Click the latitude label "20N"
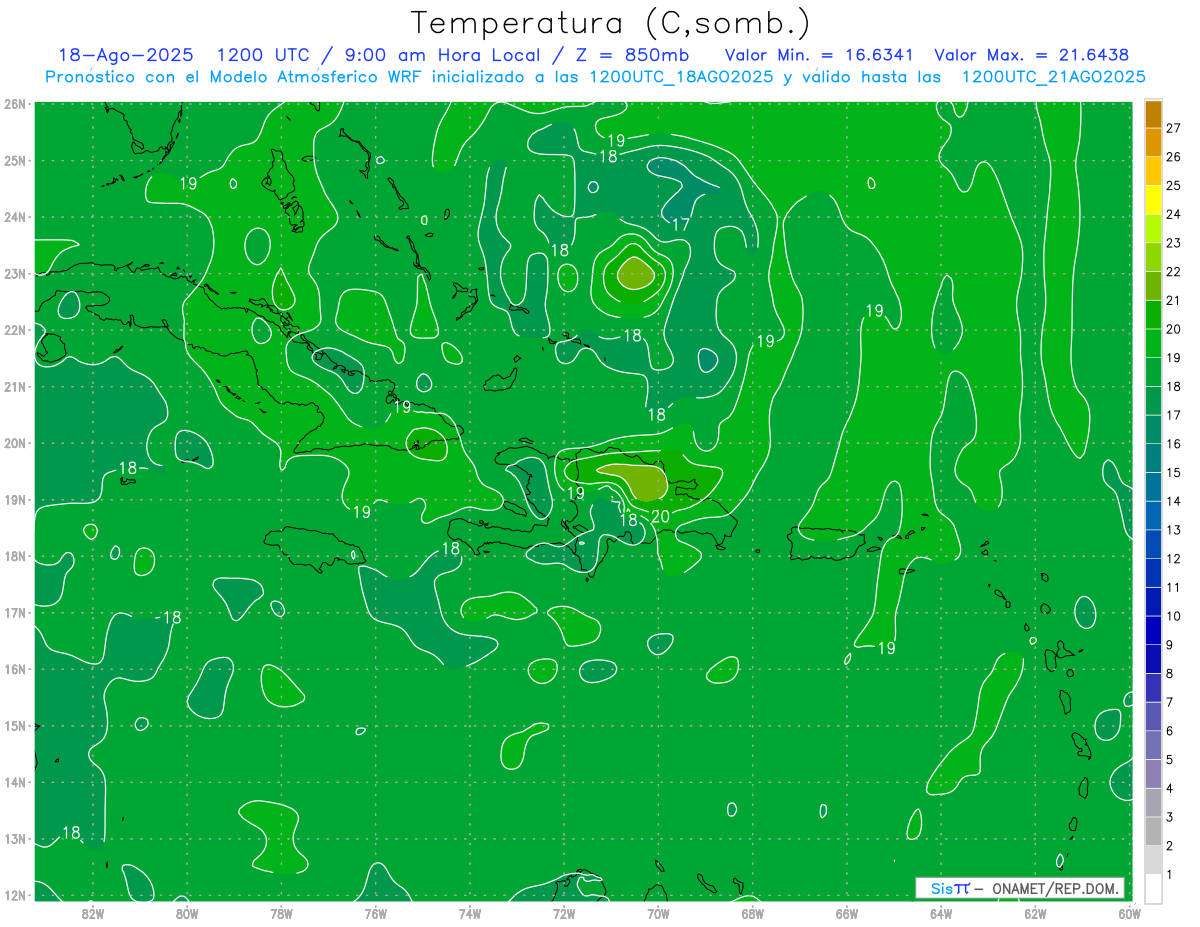The width and height of the screenshot is (1200, 927). click(x=15, y=443)
